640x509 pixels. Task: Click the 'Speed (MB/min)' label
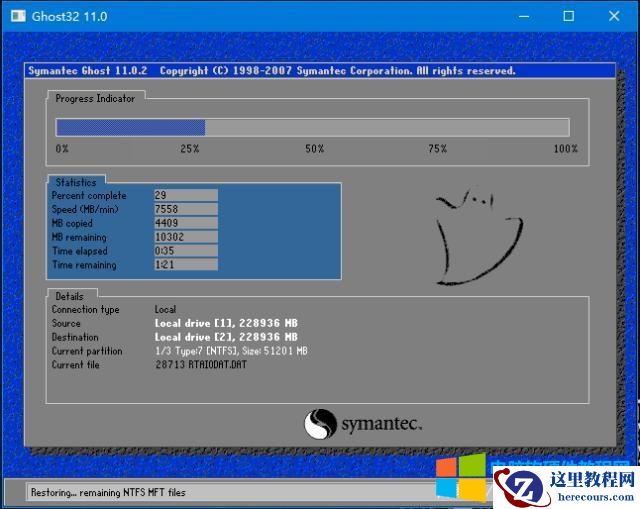[85, 209]
